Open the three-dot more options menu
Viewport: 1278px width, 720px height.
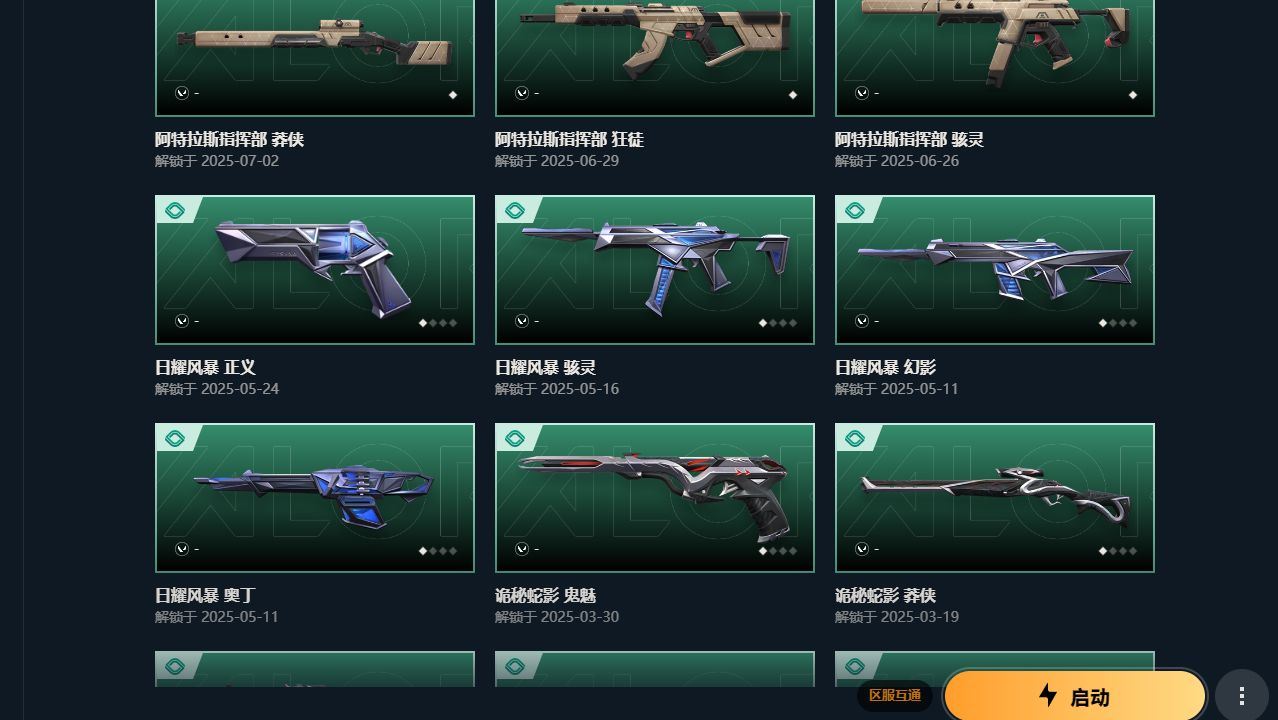point(1241,696)
